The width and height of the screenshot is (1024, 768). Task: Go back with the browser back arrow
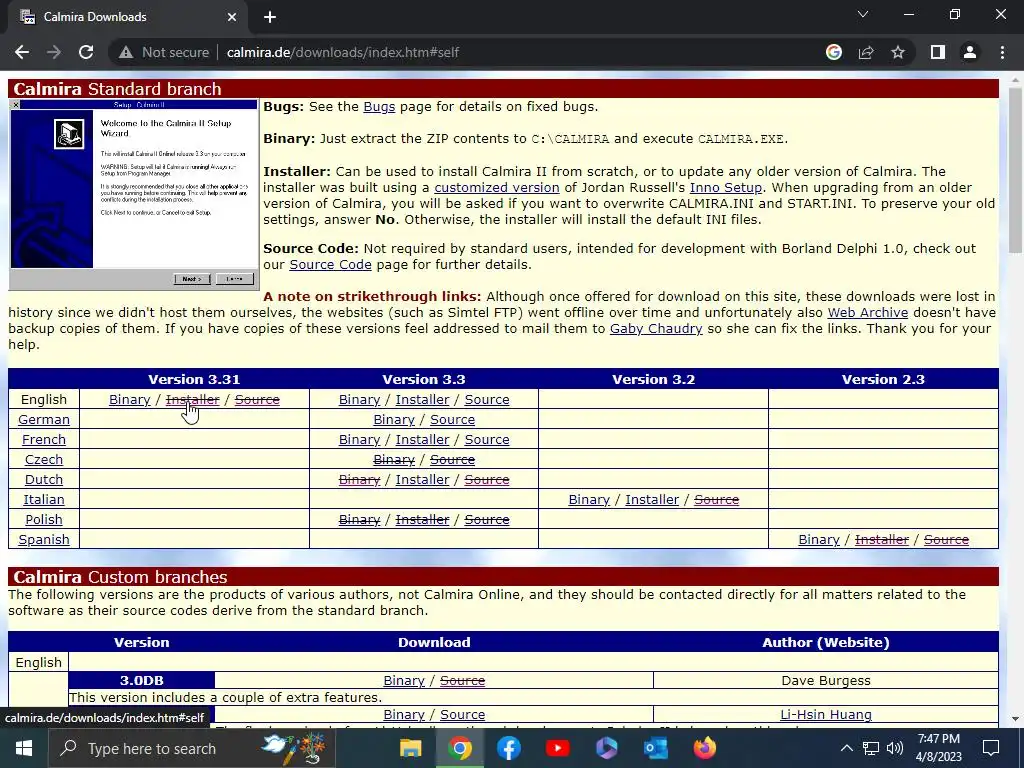(x=22, y=52)
